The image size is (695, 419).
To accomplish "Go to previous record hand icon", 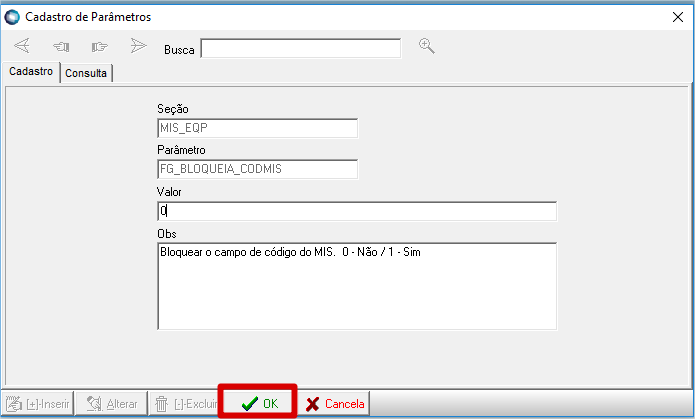I will pos(61,46).
